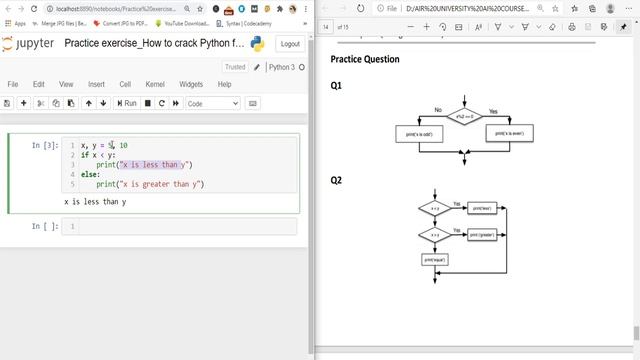Move selected cell up
The width and height of the screenshot is (640, 360).
(x=89, y=103)
